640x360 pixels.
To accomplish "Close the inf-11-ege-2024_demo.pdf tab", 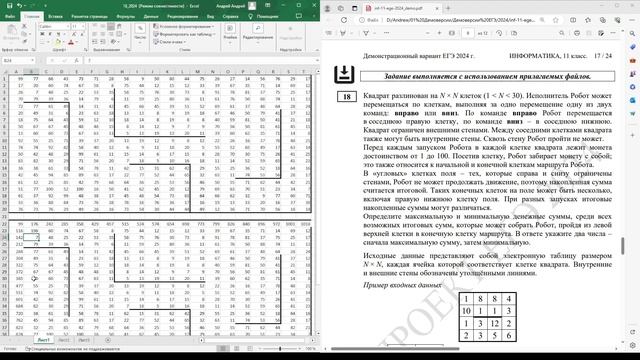I will 437,8.
